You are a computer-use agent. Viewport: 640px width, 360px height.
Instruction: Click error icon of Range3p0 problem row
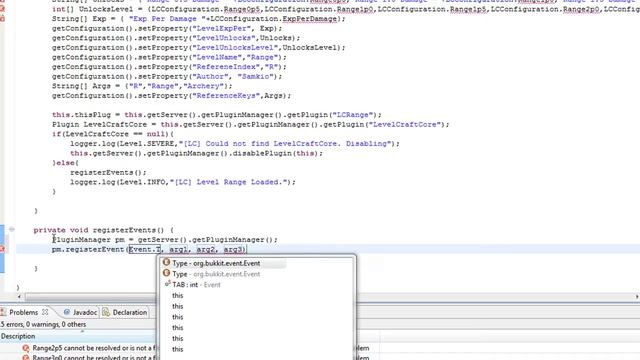[26, 358]
